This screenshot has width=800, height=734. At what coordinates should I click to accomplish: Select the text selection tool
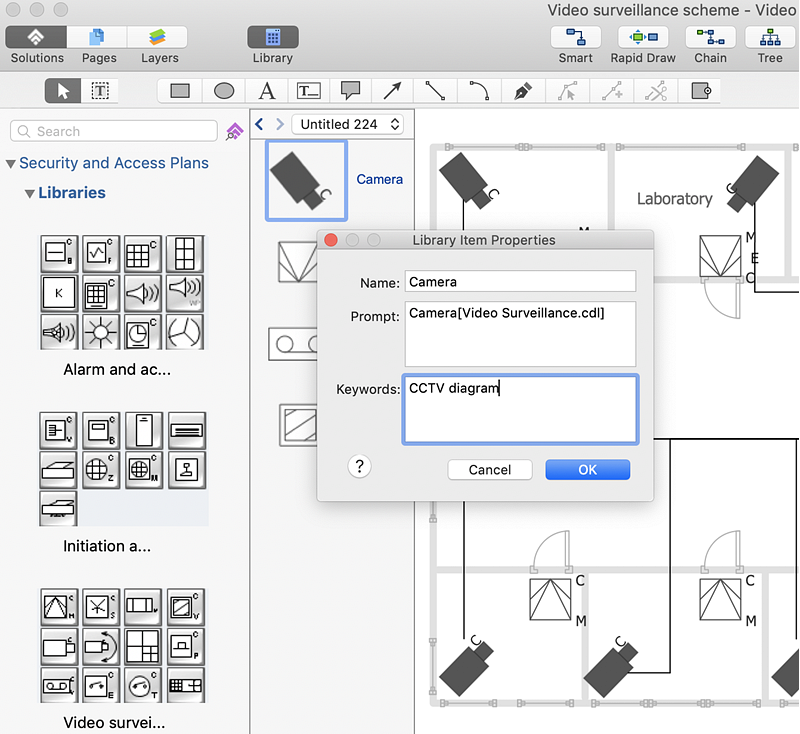click(x=100, y=91)
